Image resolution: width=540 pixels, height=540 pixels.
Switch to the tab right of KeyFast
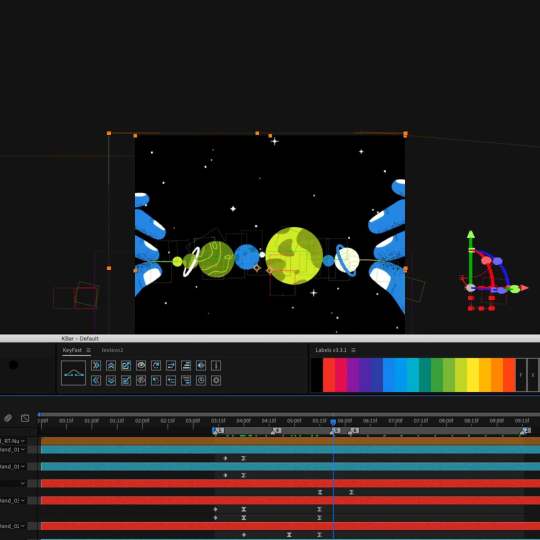pos(112,350)
